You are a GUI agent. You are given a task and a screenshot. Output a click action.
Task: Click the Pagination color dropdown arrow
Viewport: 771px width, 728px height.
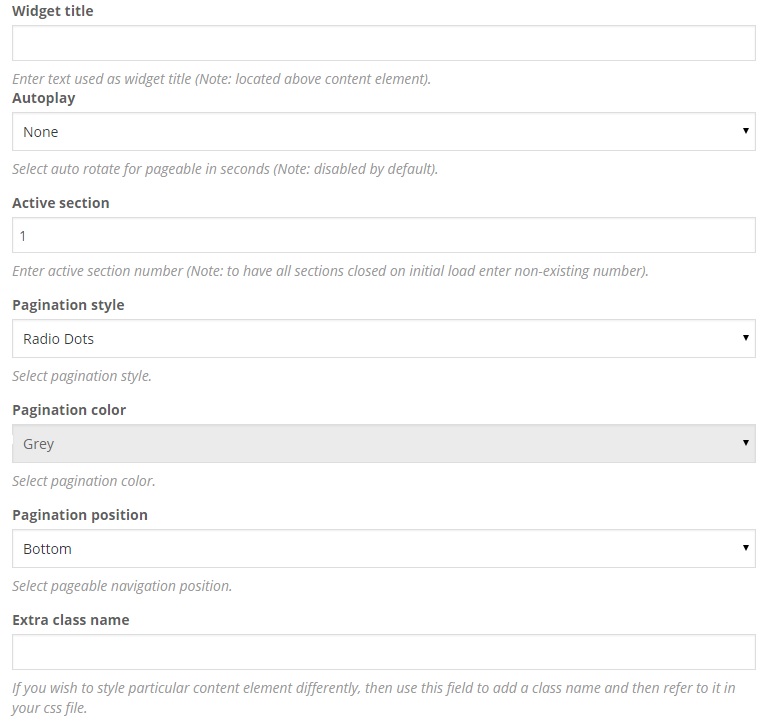tap(746, 444)
